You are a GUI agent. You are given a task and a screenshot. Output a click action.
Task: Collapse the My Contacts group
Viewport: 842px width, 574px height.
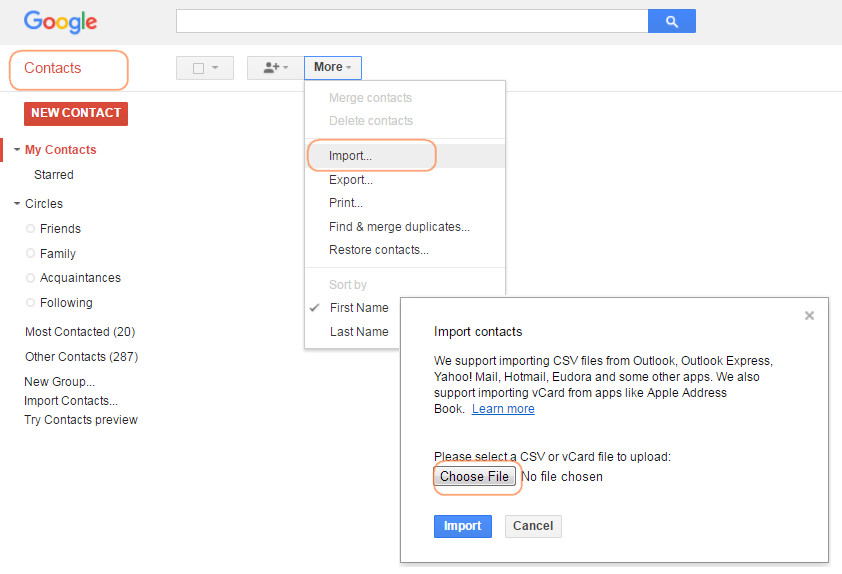[x=17, y=150]
